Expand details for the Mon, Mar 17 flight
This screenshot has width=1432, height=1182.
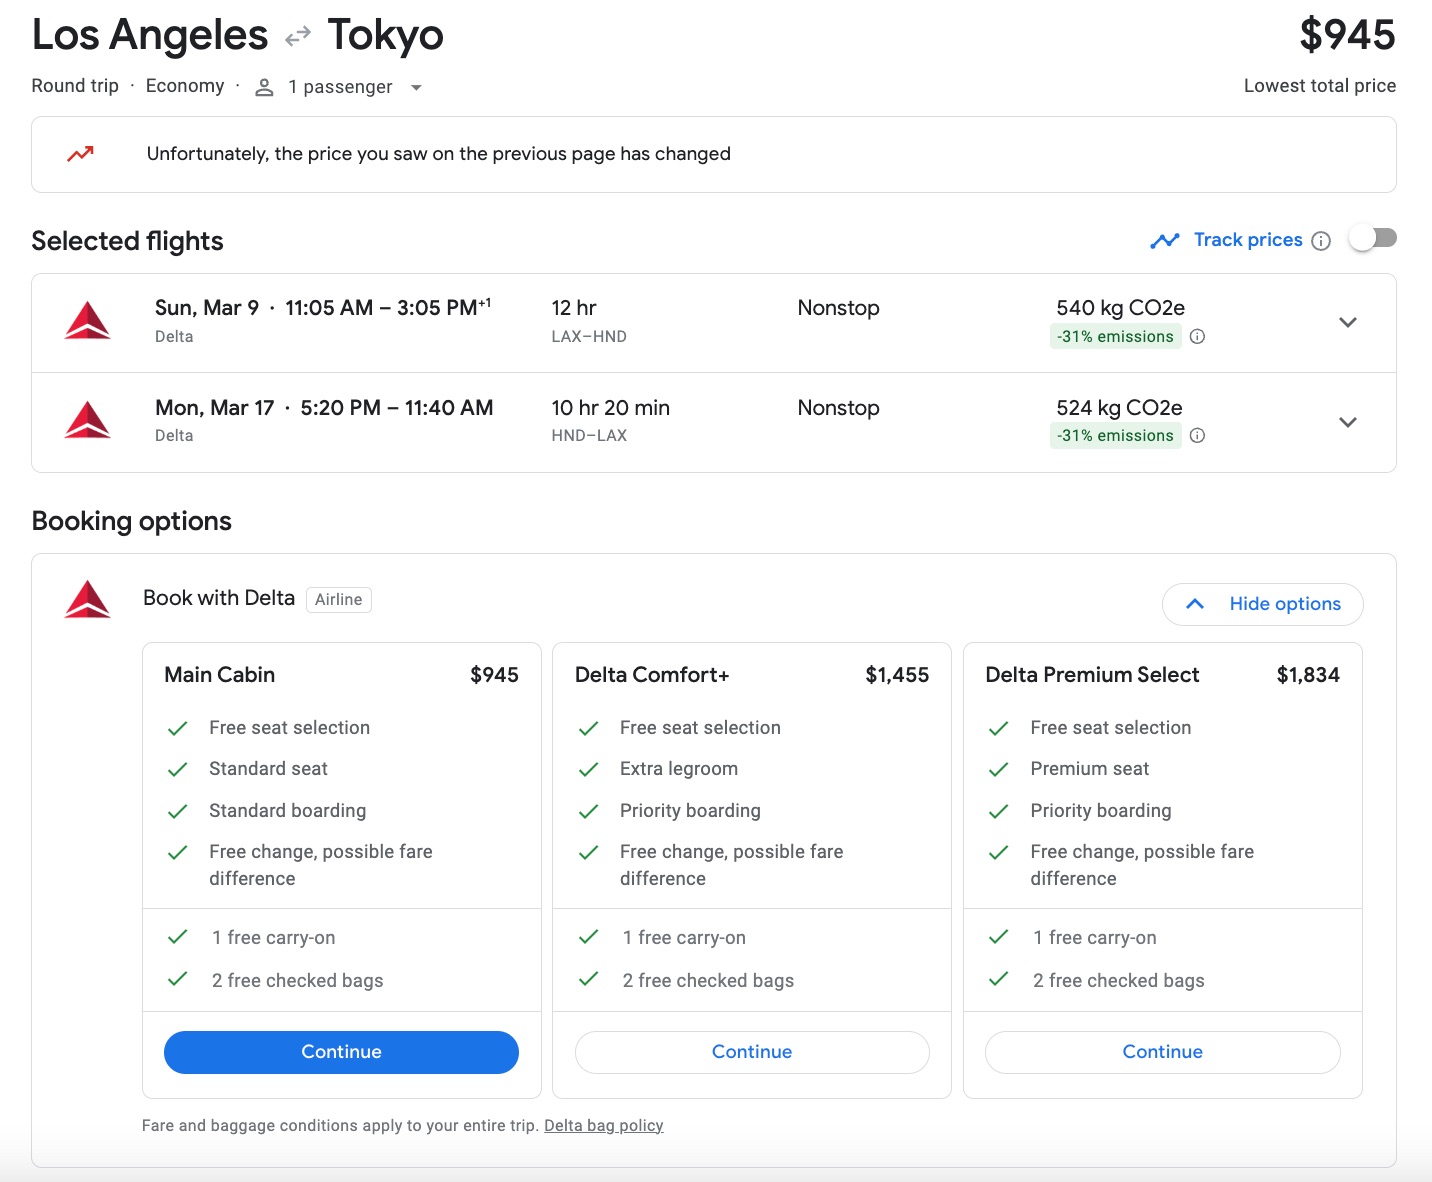pos(1348,421)
